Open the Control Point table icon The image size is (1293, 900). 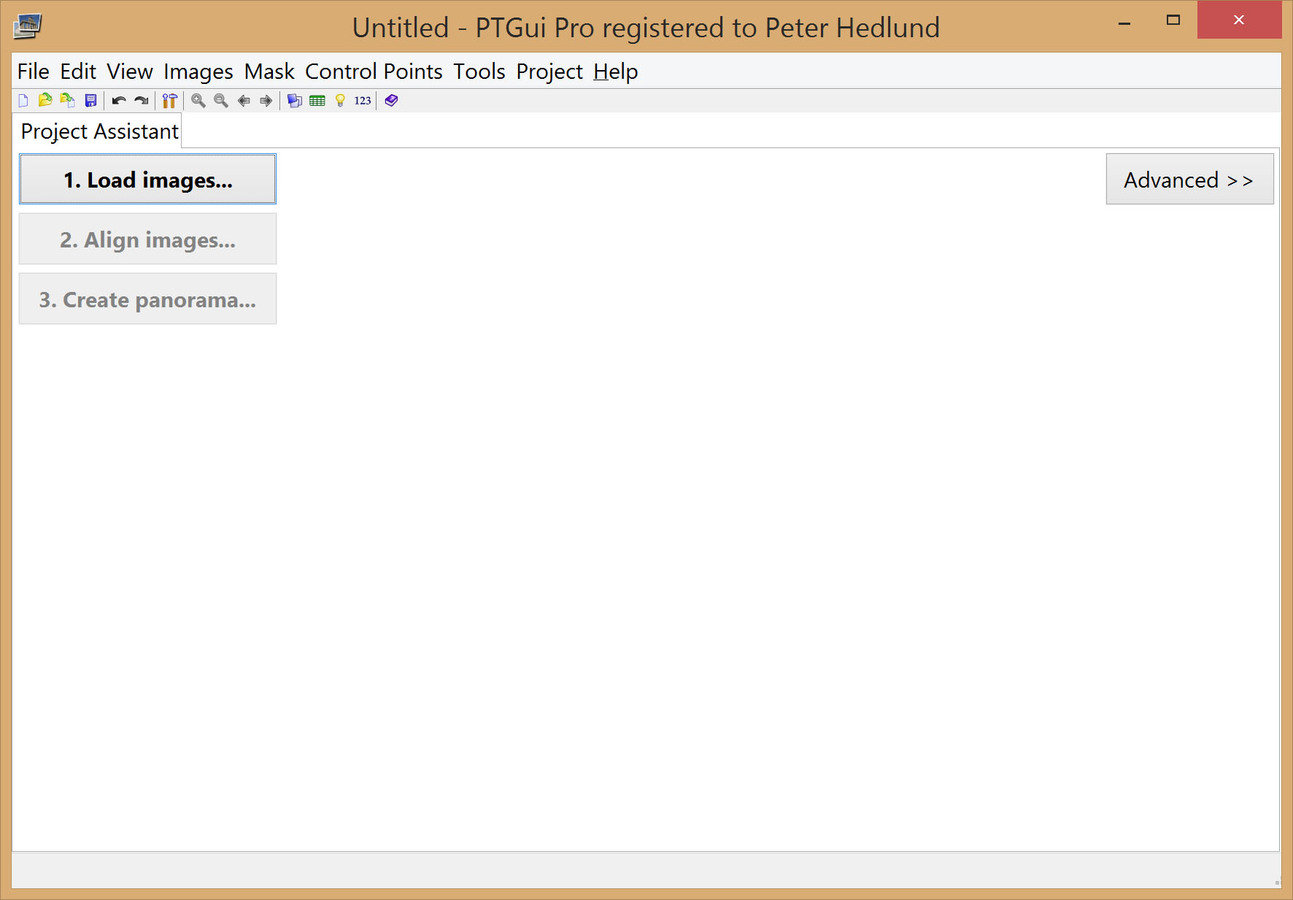click(317, 100)
